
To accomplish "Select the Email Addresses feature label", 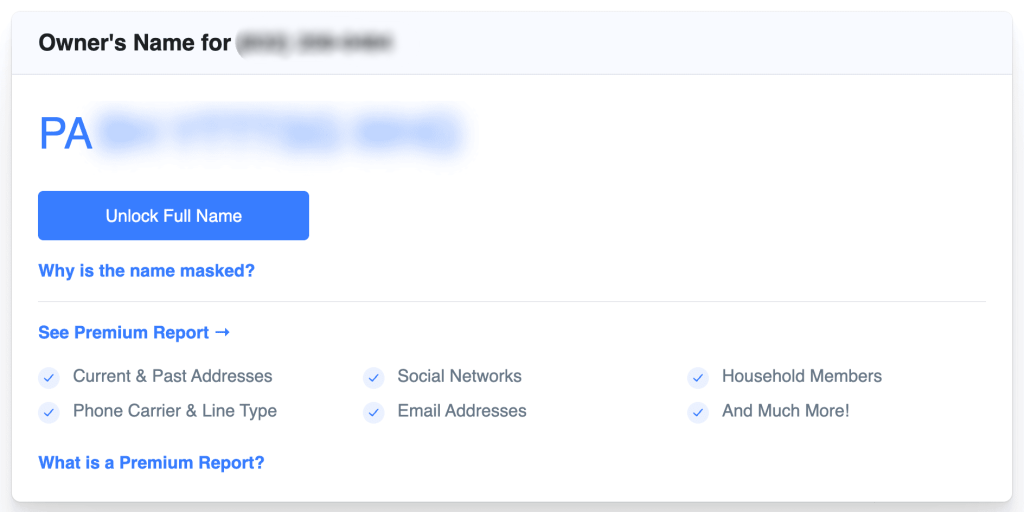I will 462,411.
